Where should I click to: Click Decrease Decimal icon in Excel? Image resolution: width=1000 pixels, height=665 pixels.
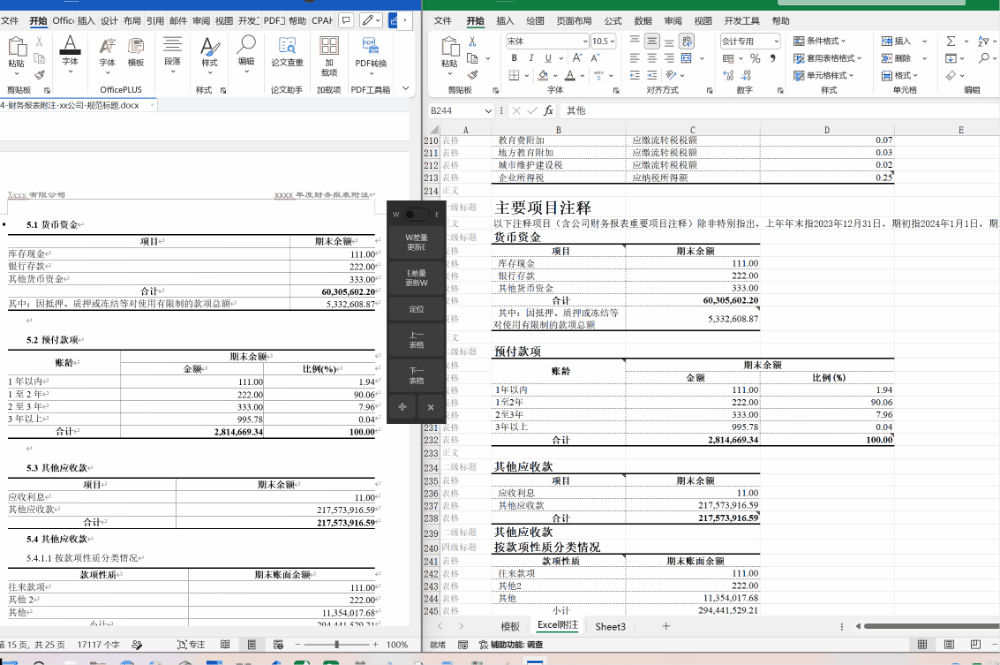(746, 75)
